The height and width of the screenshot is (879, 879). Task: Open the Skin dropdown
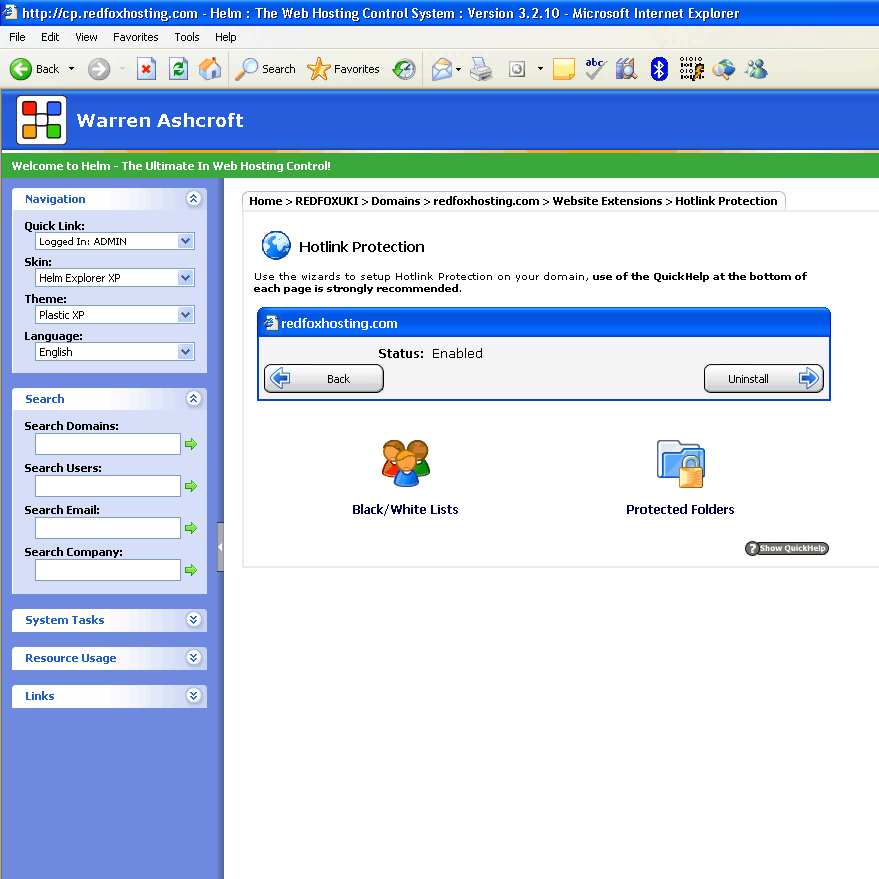click(115, 278)
